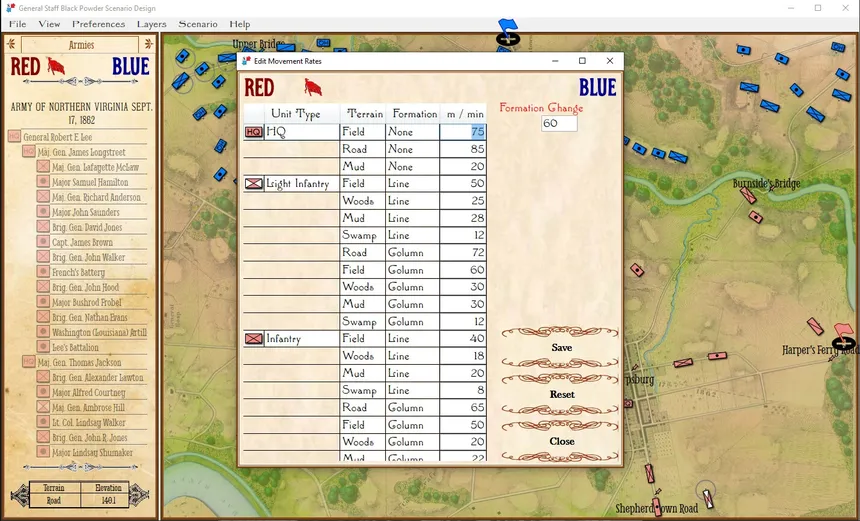Click Infantry Road Column rate 65
Viewport: 860px width, 521px height.
tap(462, 407)
